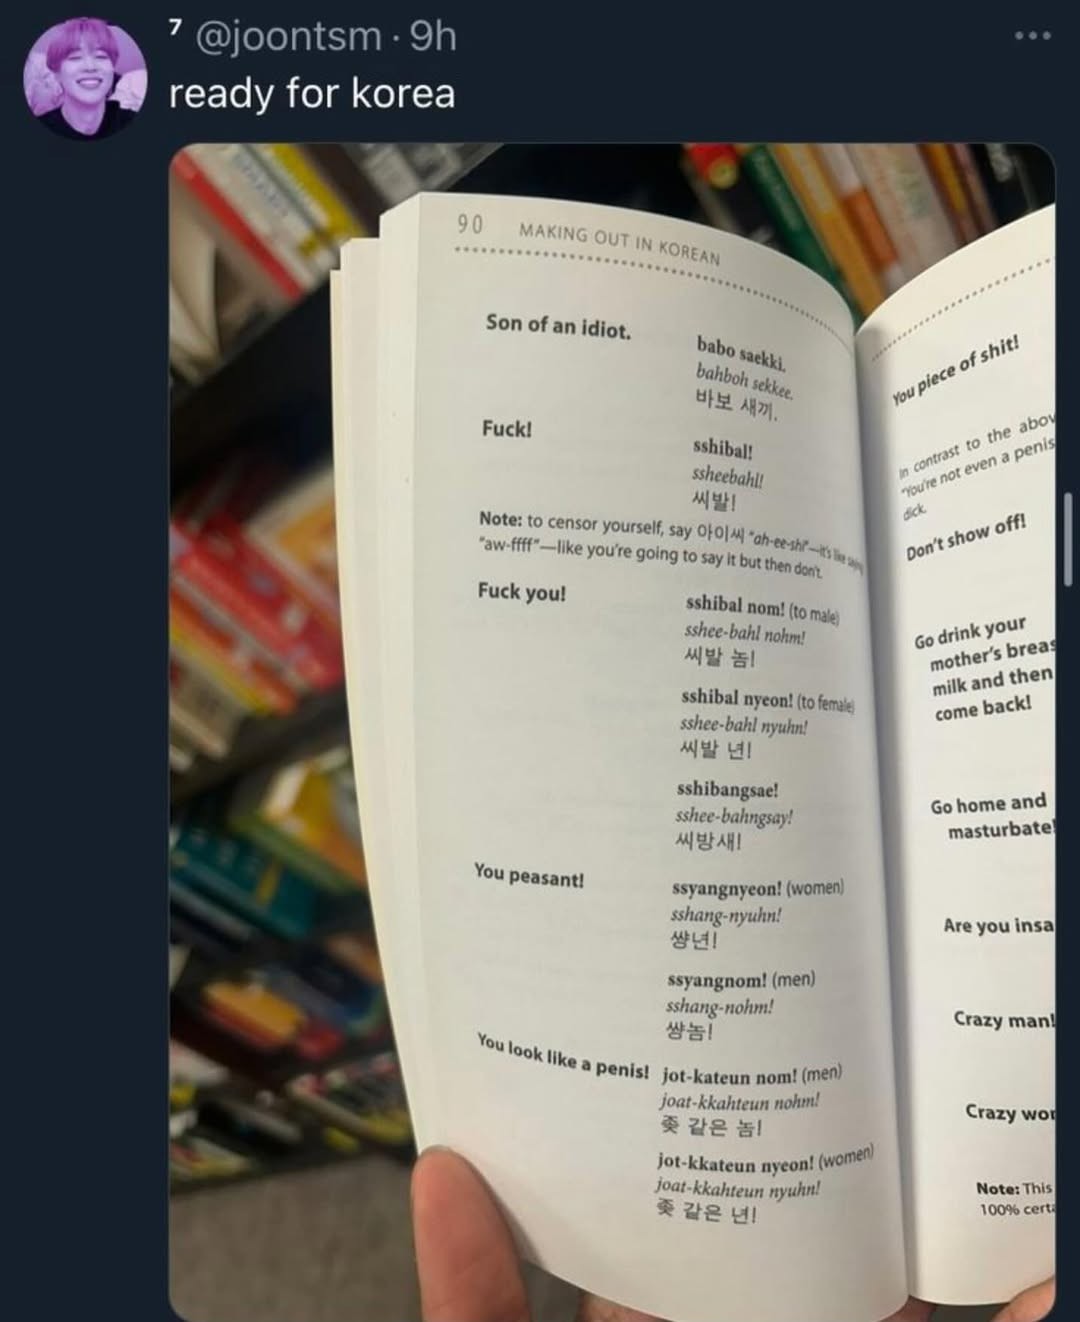The image size is (1080, 1322).
Task: Click the display name "7"
Action: coord(175,27)
